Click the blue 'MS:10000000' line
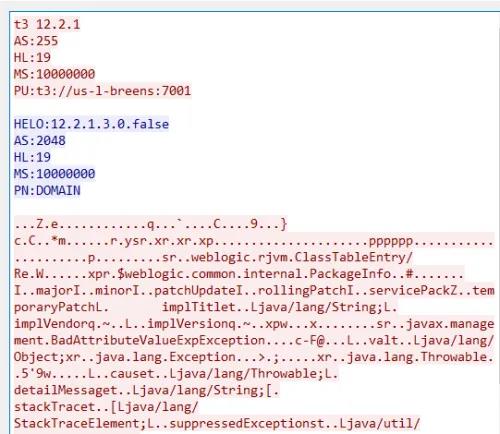 55,174
